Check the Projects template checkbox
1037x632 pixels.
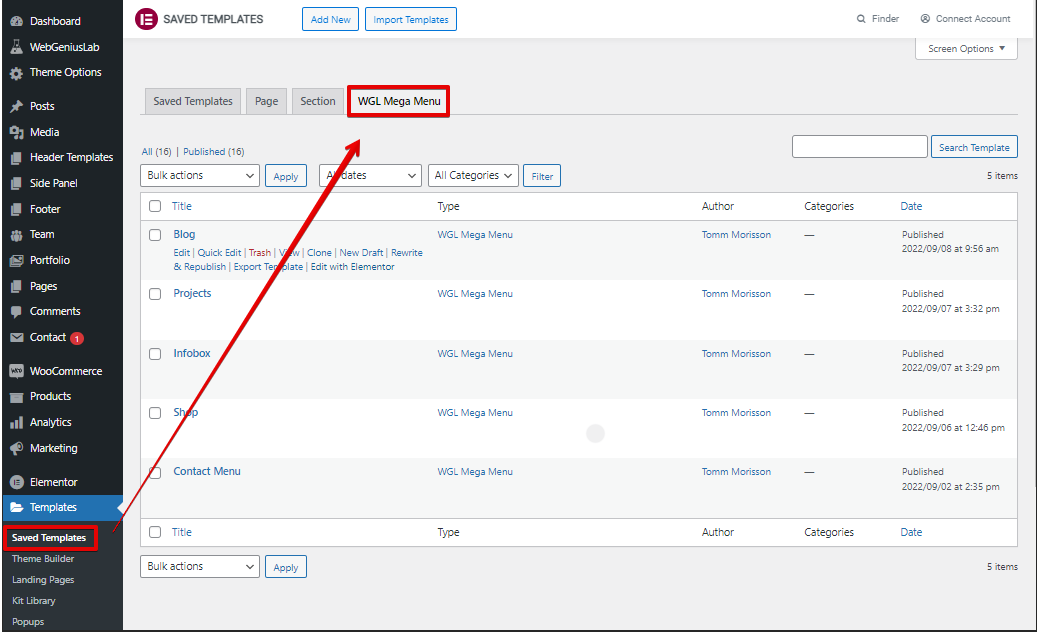(155, 294)
